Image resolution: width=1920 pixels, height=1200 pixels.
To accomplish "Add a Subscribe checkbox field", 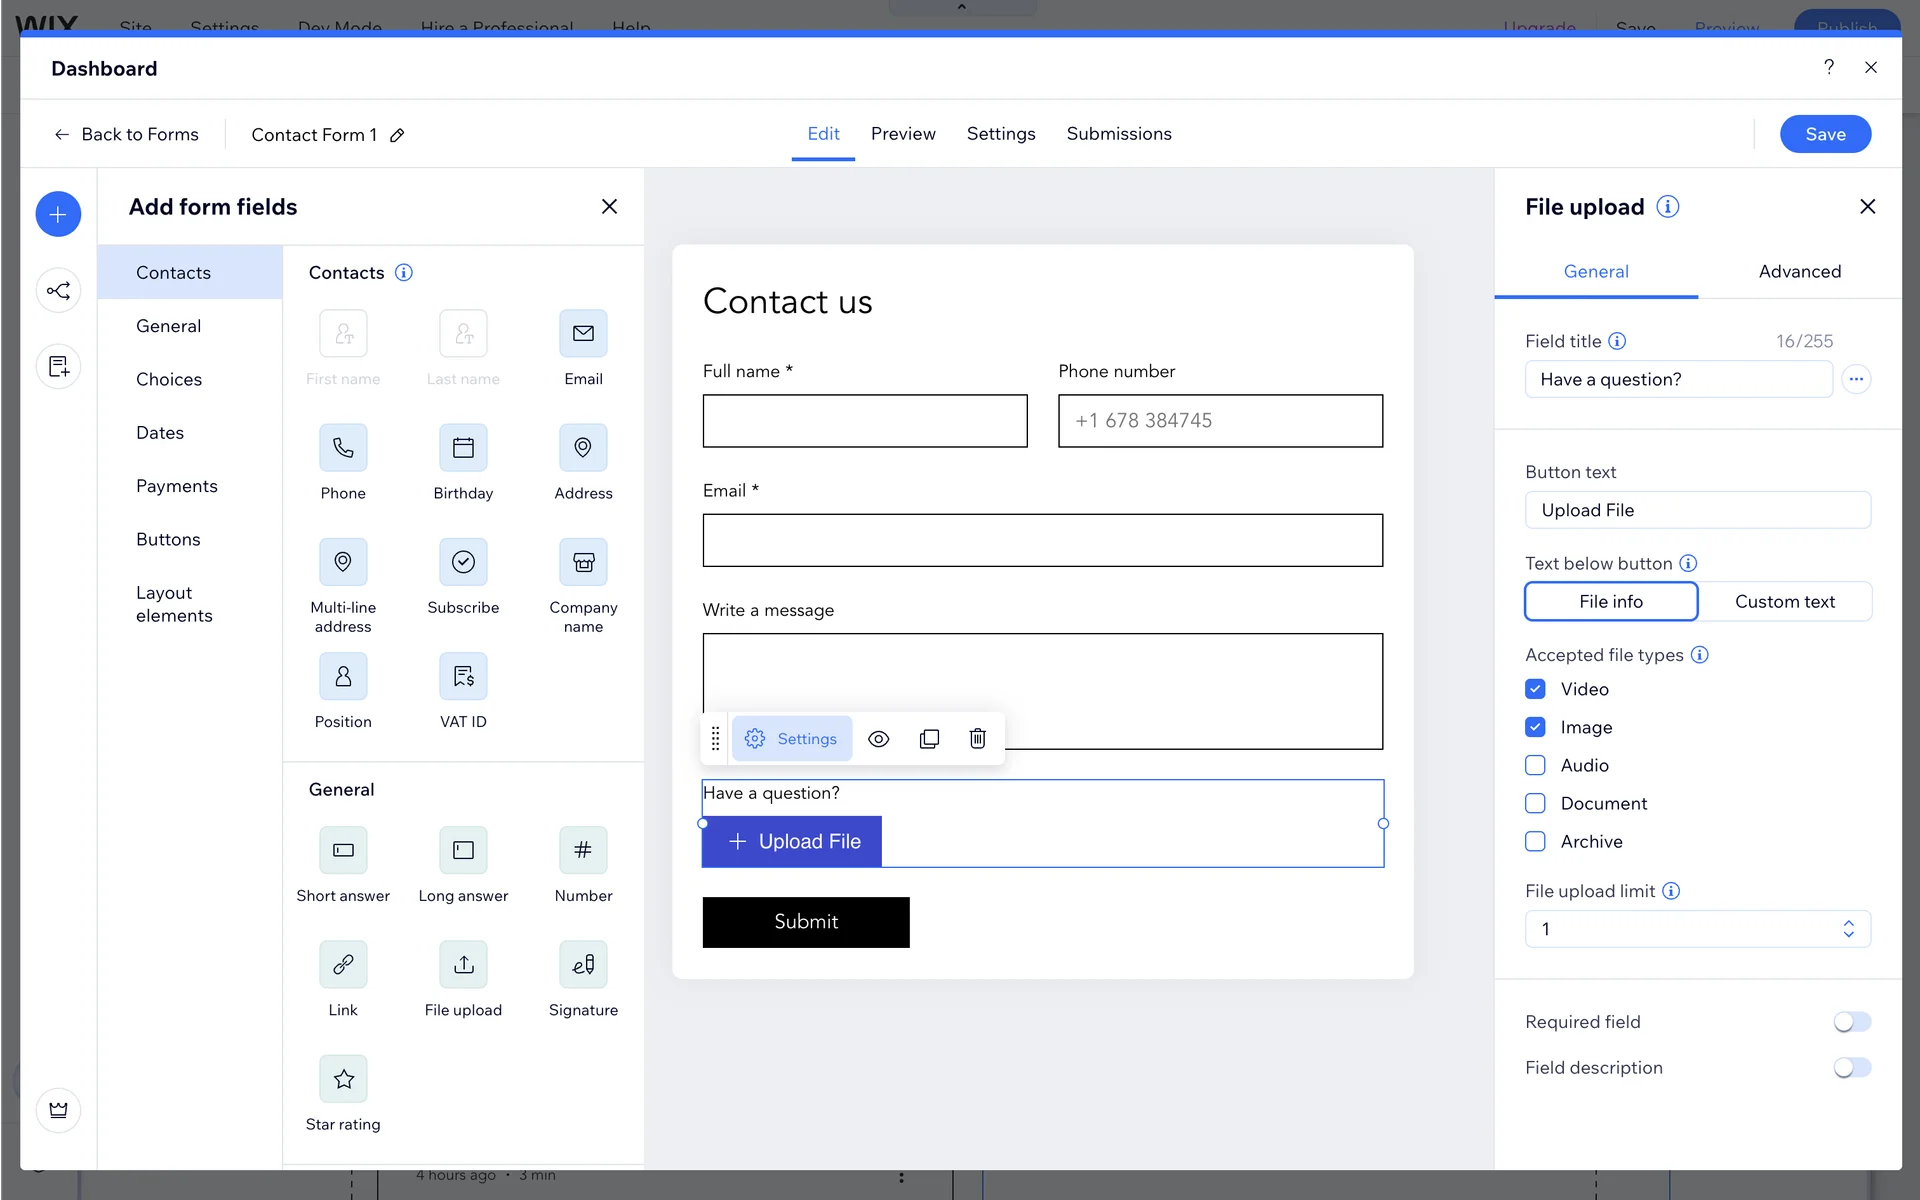I will point(463,563).
